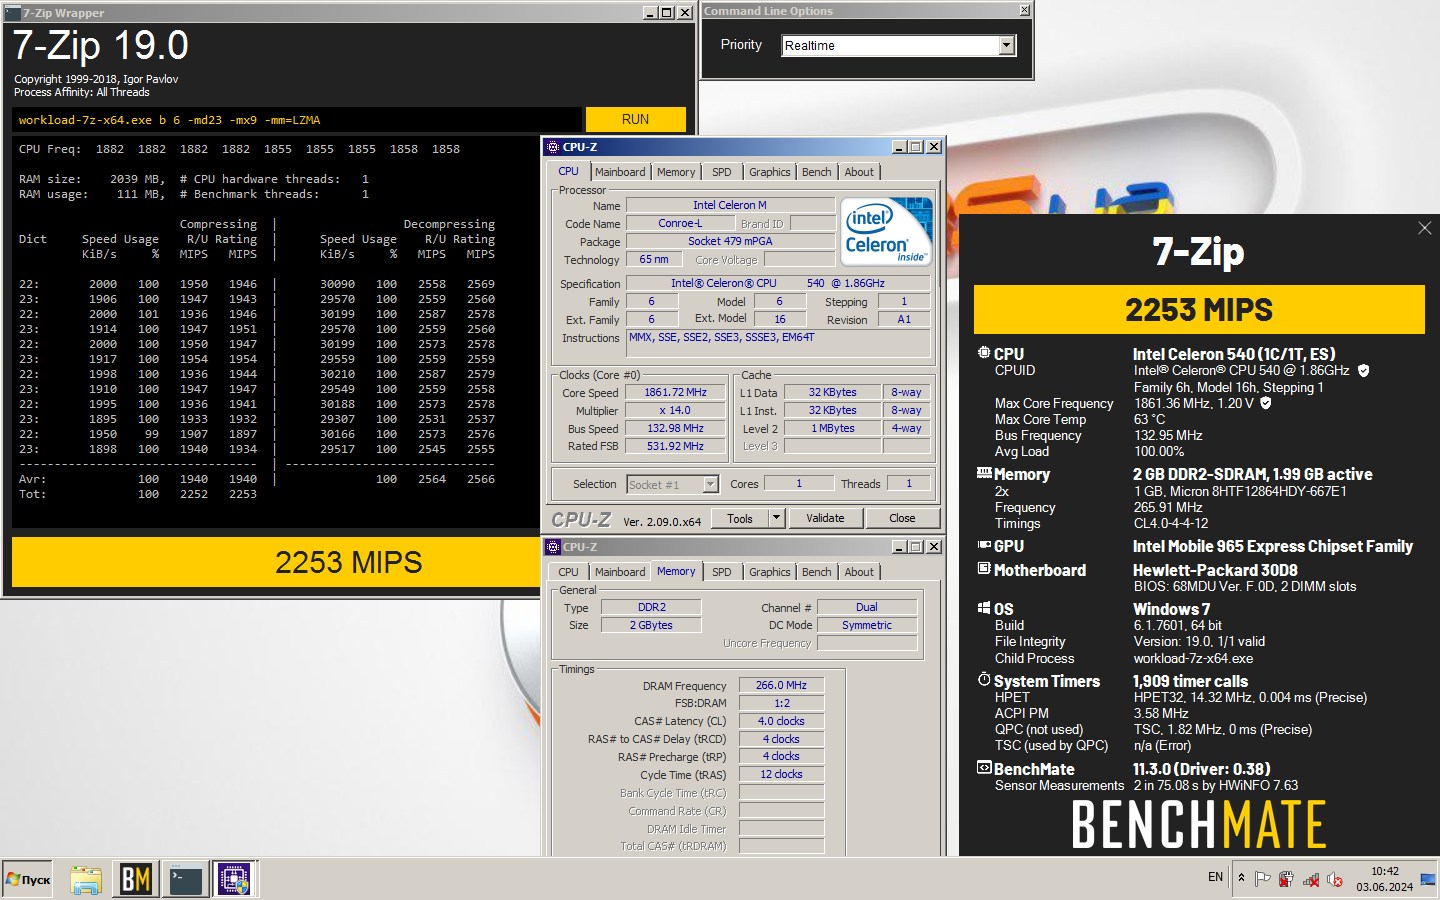Click the 7-Zip Wrapper title bar icon

[12, 13]
